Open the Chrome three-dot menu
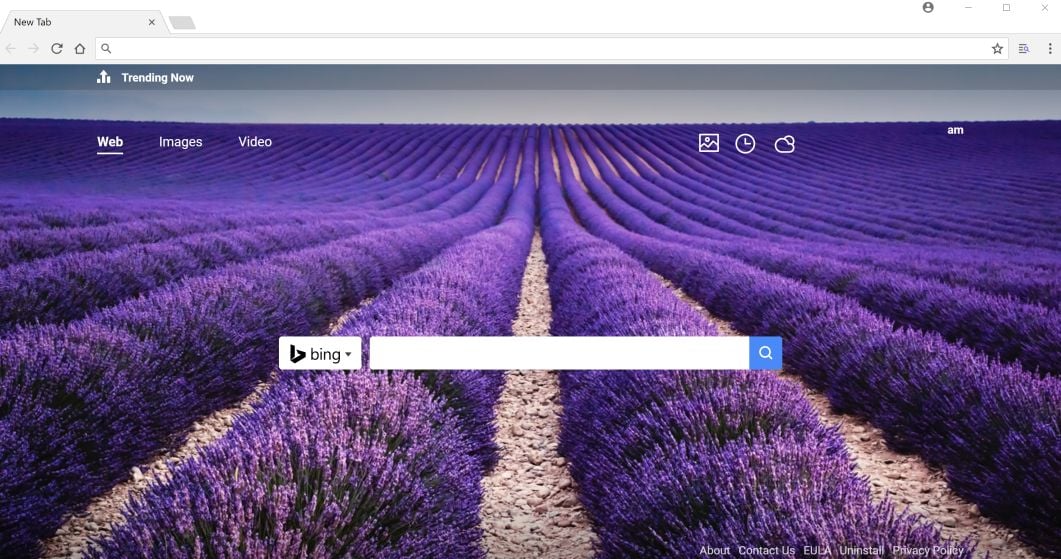The height and width of the screenshot is (559, 1061). (x=1050, y=48)
